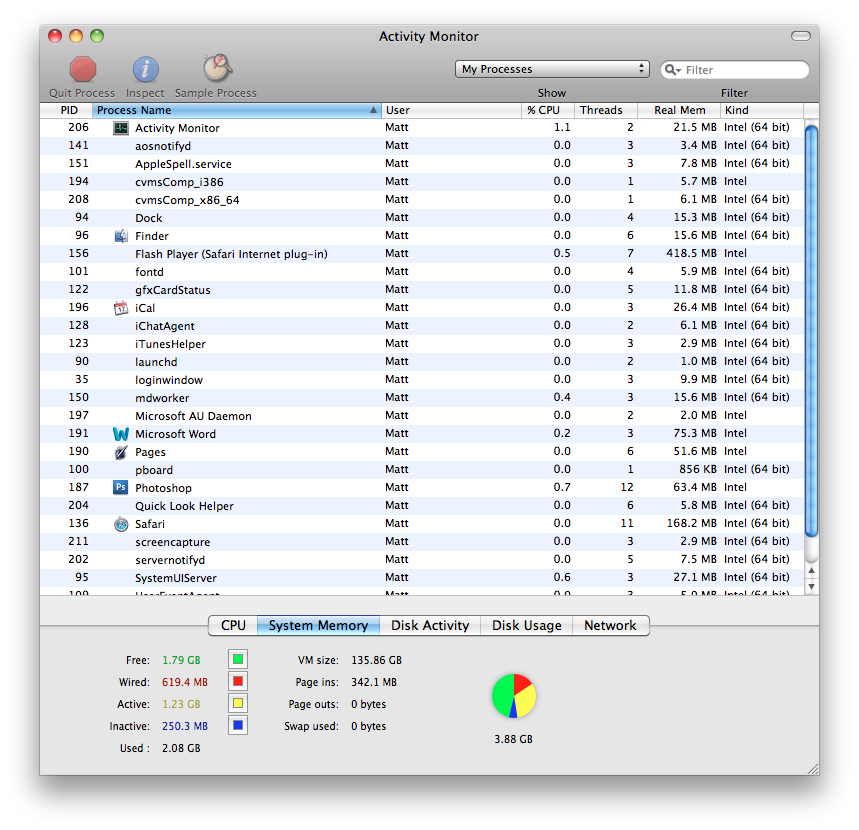Select the pboard process row
This screenshot has width=859, height=830.
coord(422,470)
